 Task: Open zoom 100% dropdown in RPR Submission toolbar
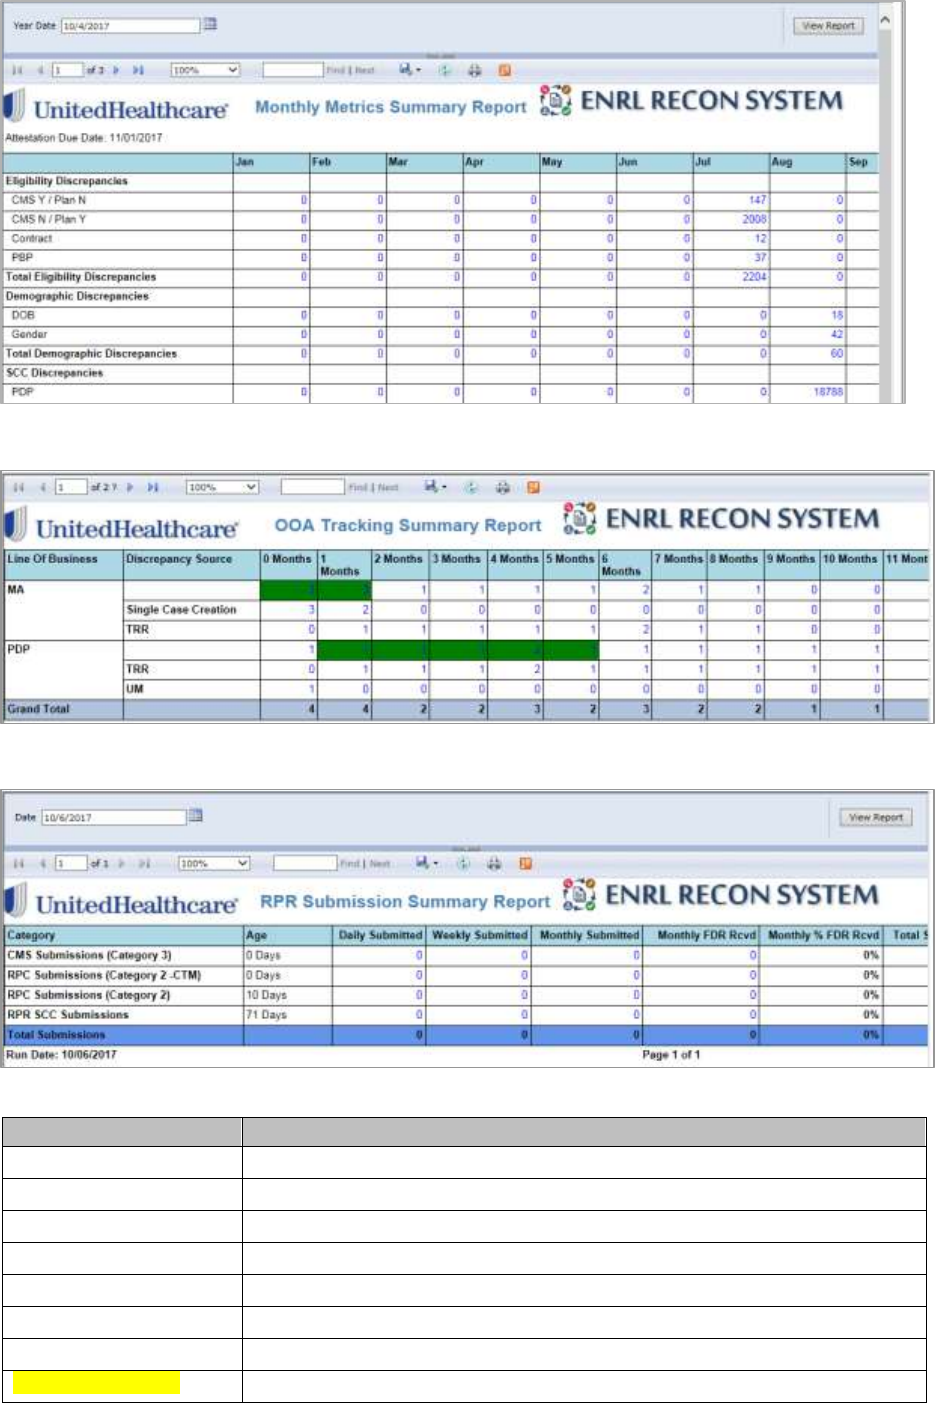click(x=214, y=863)
